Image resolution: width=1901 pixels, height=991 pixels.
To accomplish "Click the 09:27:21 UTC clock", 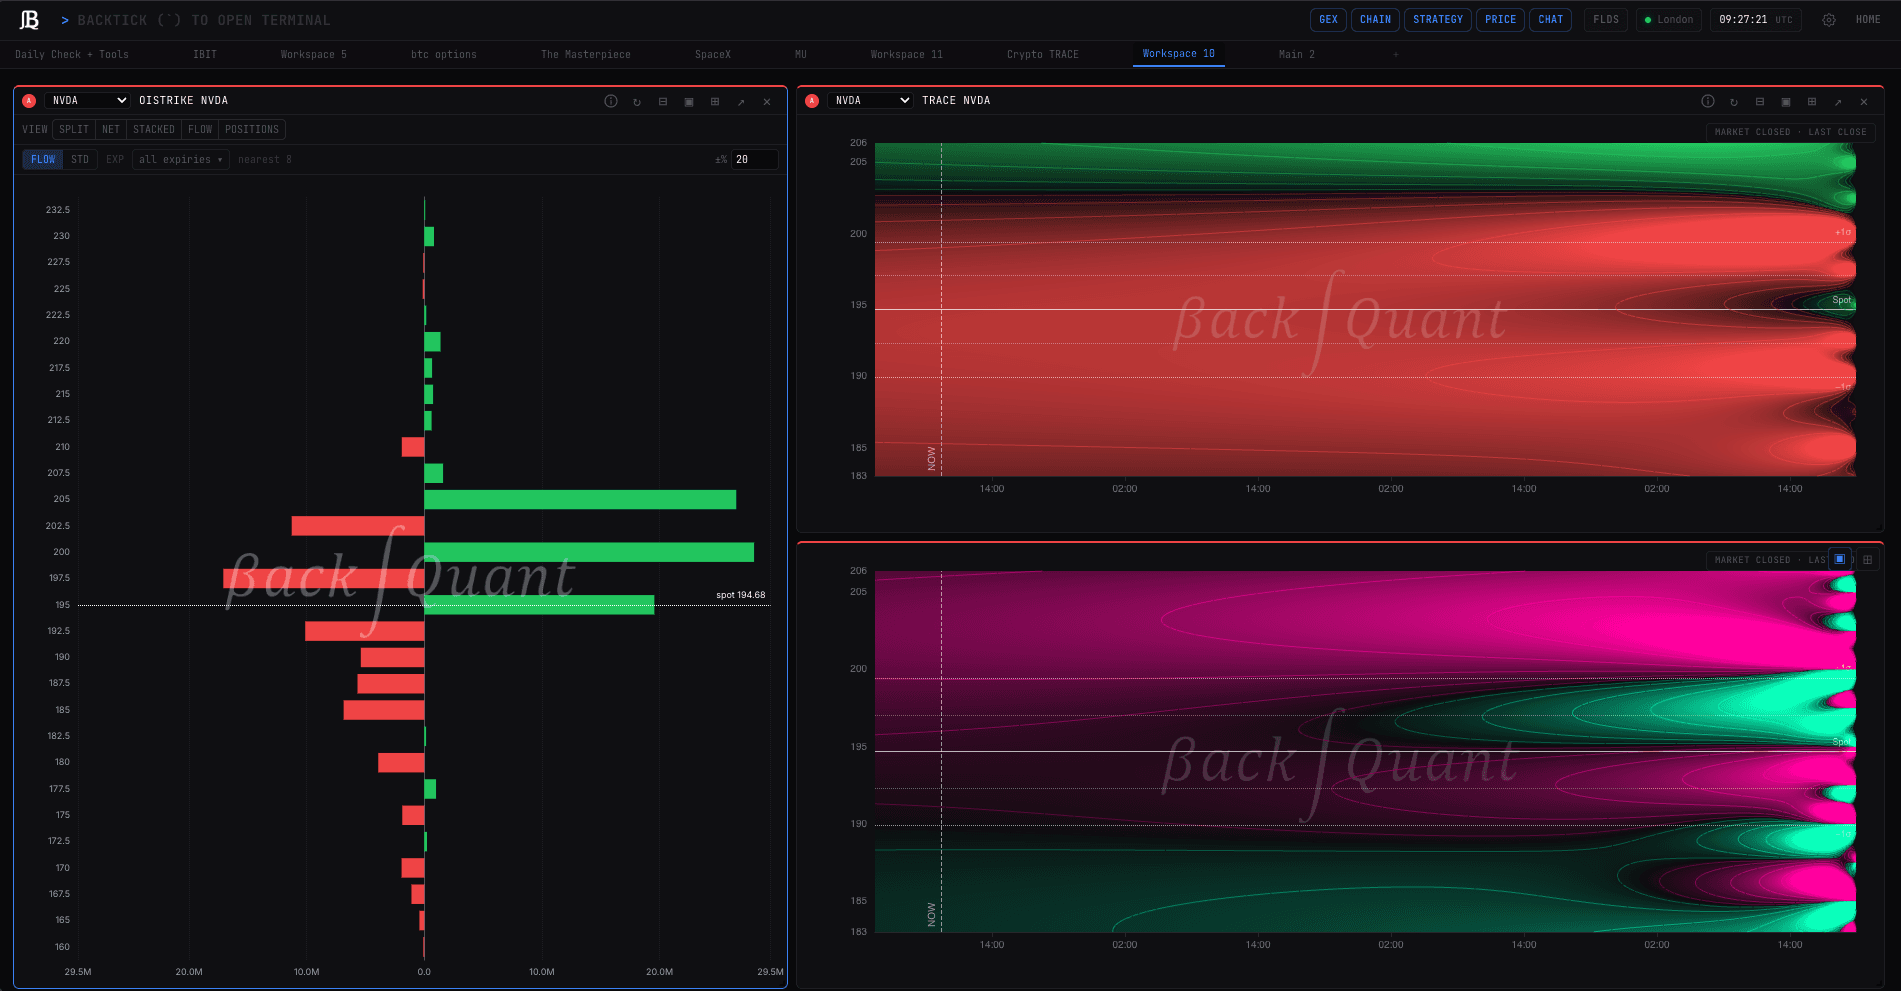I will 1755,20.
